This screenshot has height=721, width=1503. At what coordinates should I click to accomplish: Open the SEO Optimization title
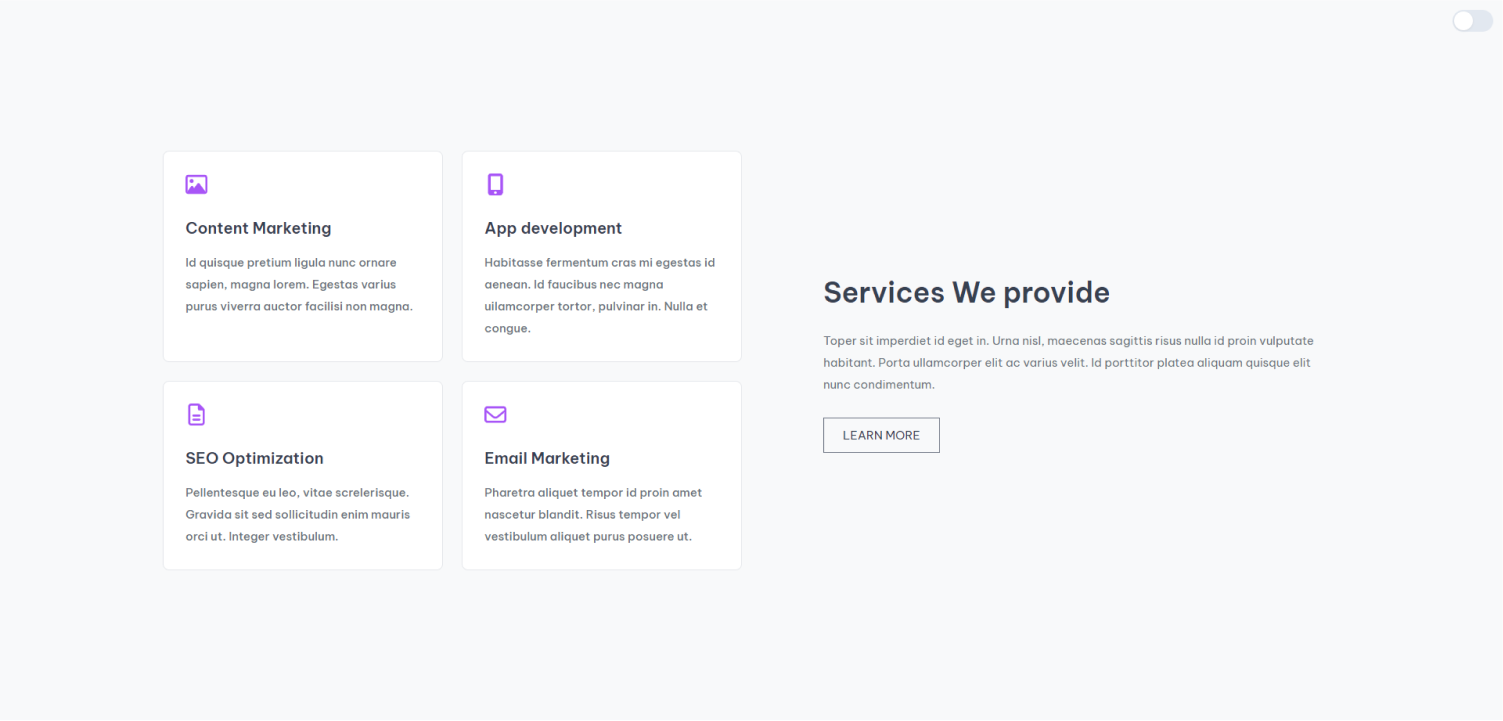pos(254,458)
